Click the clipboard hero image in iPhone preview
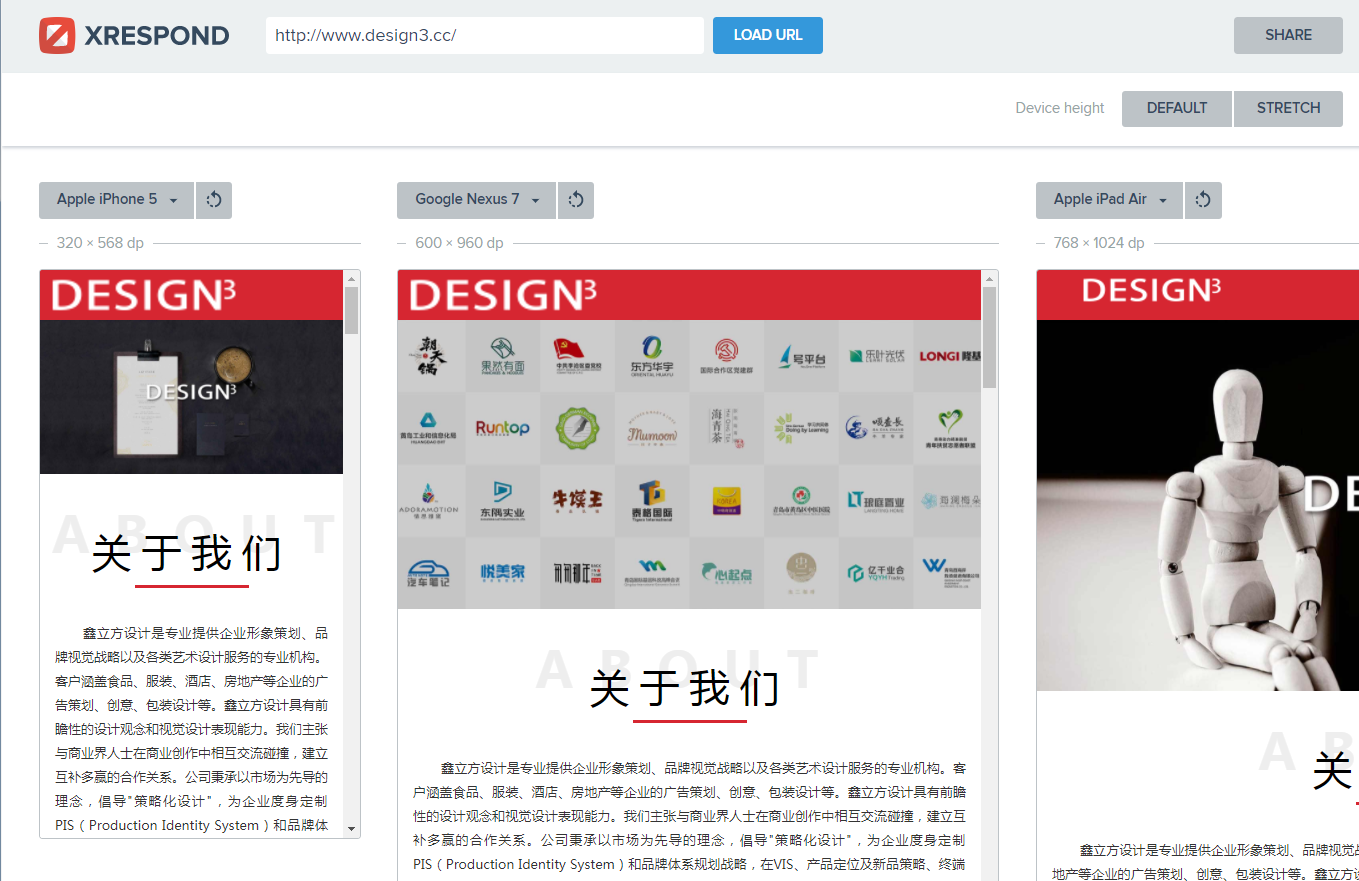 click(191, 397)
